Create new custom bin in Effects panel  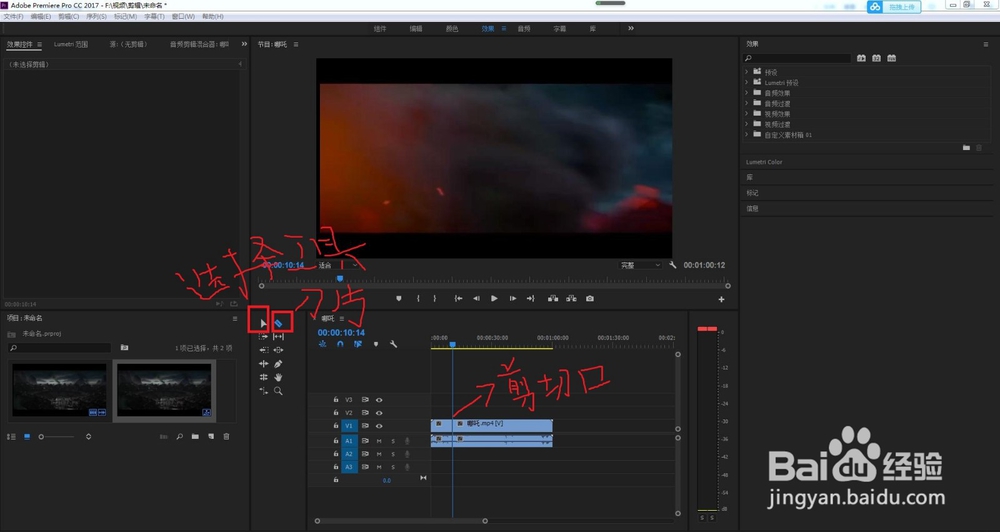pos(966,148)
